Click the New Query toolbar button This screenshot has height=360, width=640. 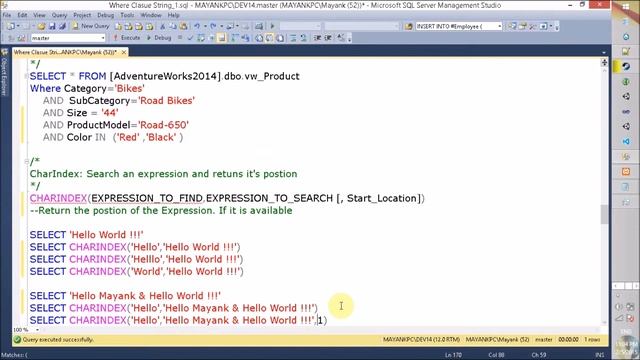91,26
